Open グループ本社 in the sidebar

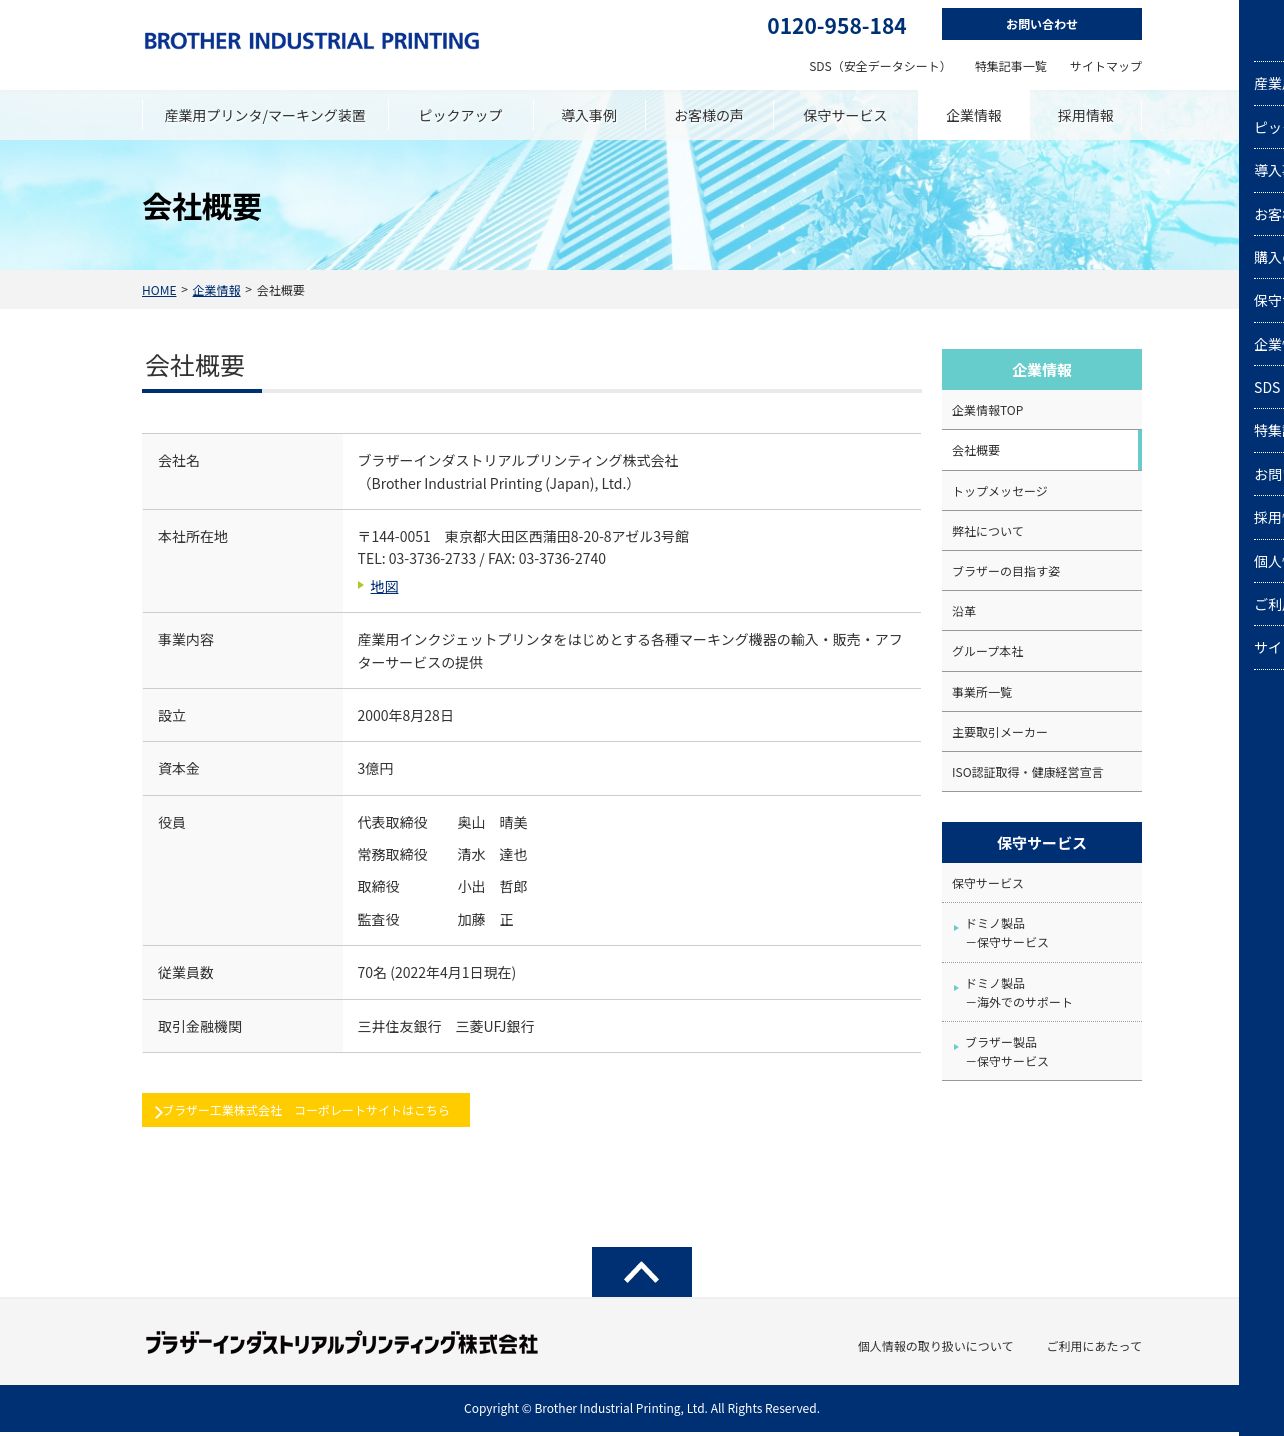click(x=1041, y=651)
